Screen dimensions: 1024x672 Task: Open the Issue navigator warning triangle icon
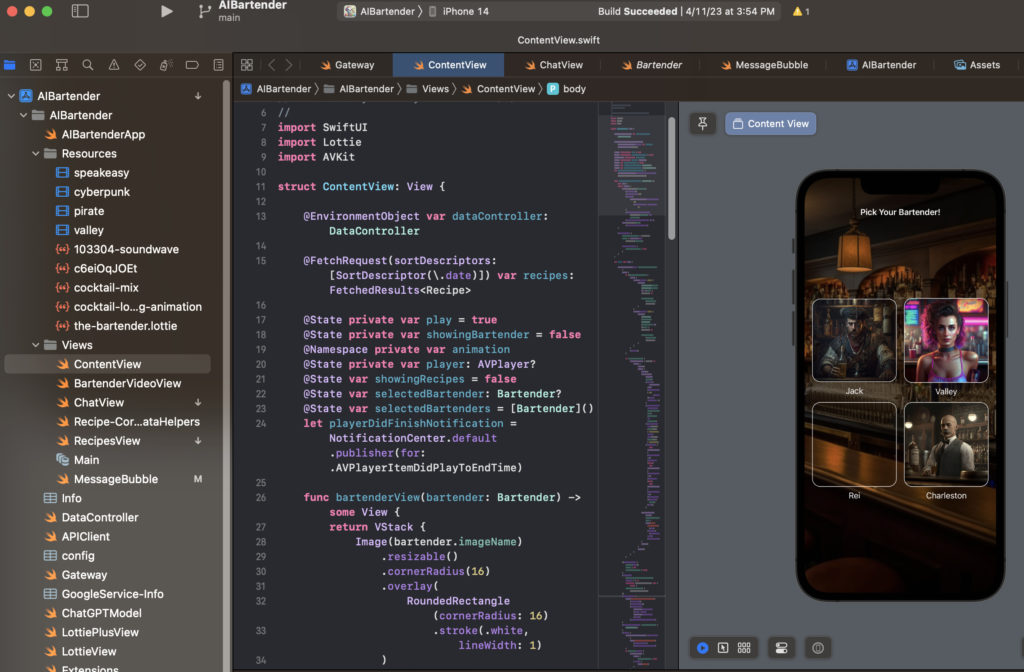[114, 65]
